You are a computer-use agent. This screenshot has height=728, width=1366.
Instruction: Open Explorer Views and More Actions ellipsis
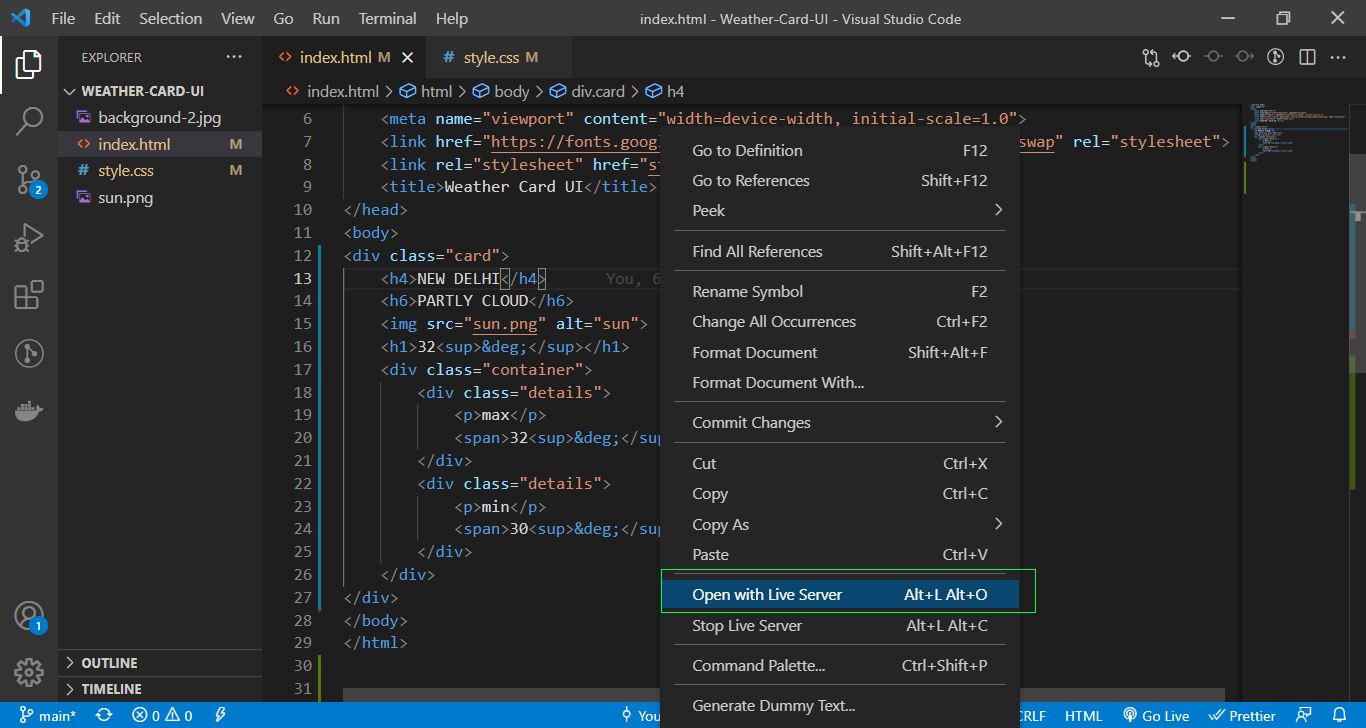[234, 57]
